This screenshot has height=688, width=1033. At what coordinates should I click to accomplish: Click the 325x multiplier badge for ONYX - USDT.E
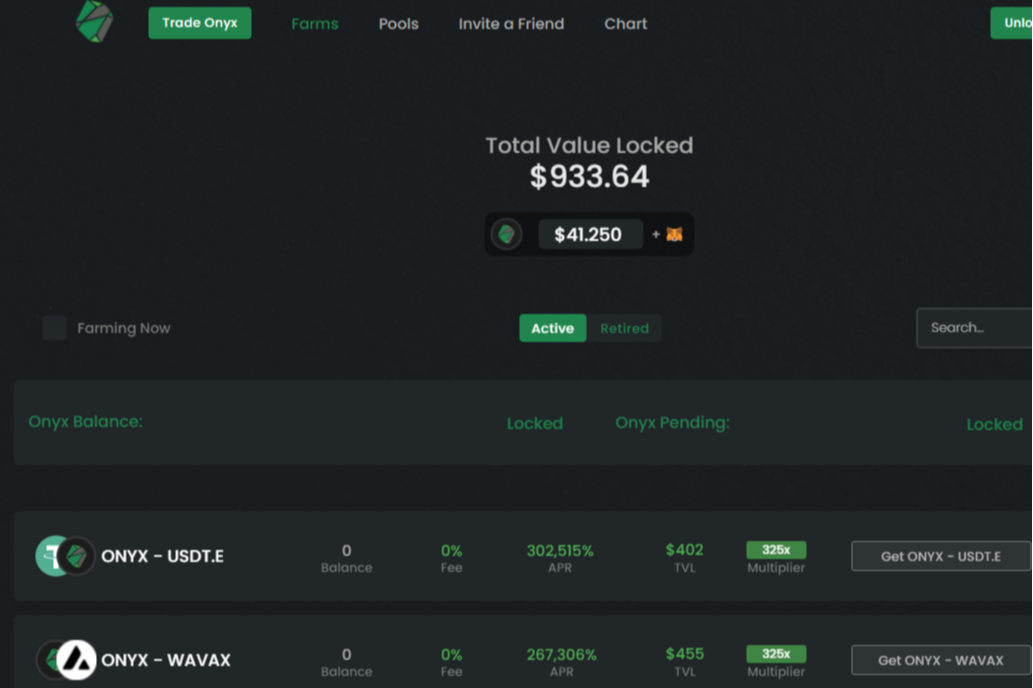coord(776,550)
